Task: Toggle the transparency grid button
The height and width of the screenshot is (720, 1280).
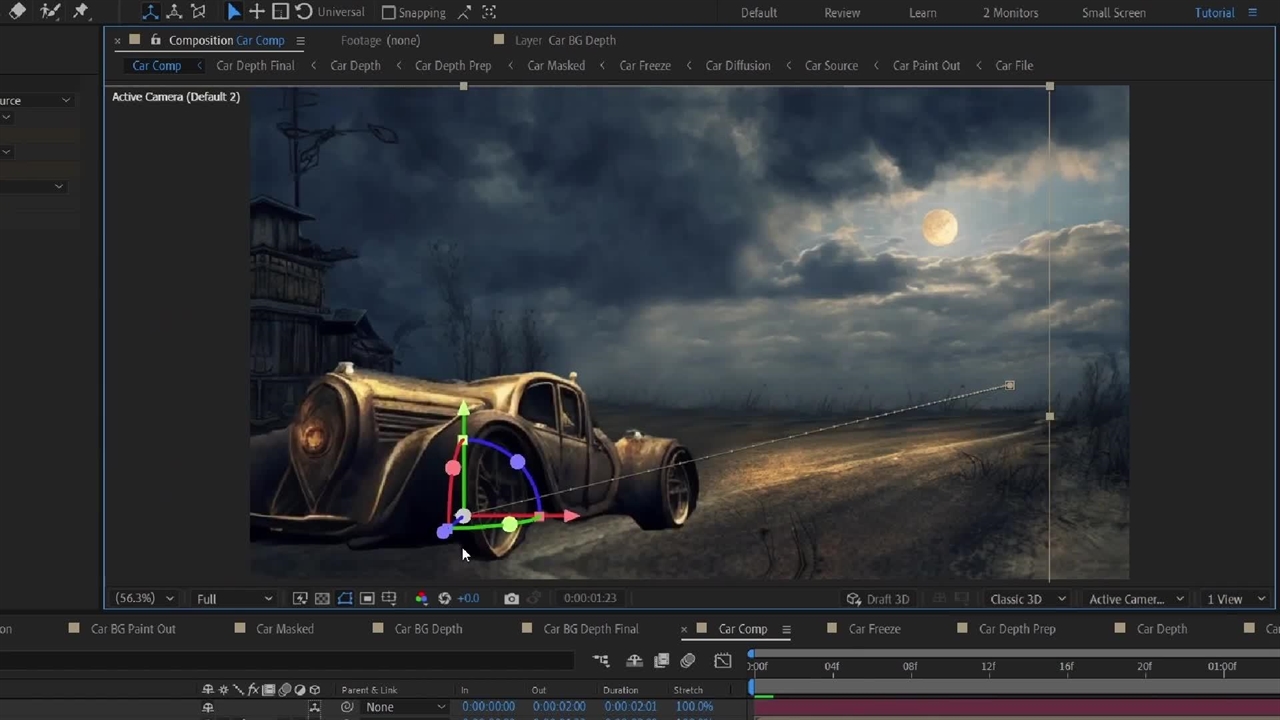Action: click(x=322, y=598)
